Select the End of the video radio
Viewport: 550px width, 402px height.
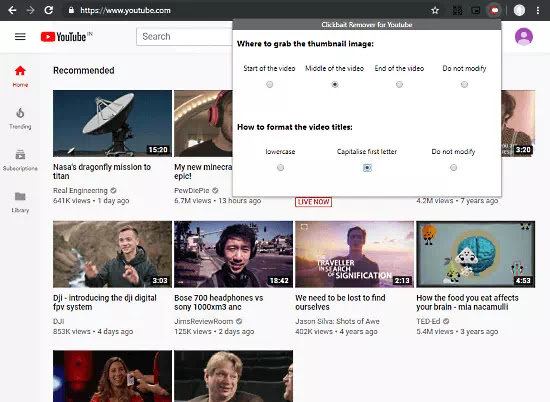[x=399, y=84]
